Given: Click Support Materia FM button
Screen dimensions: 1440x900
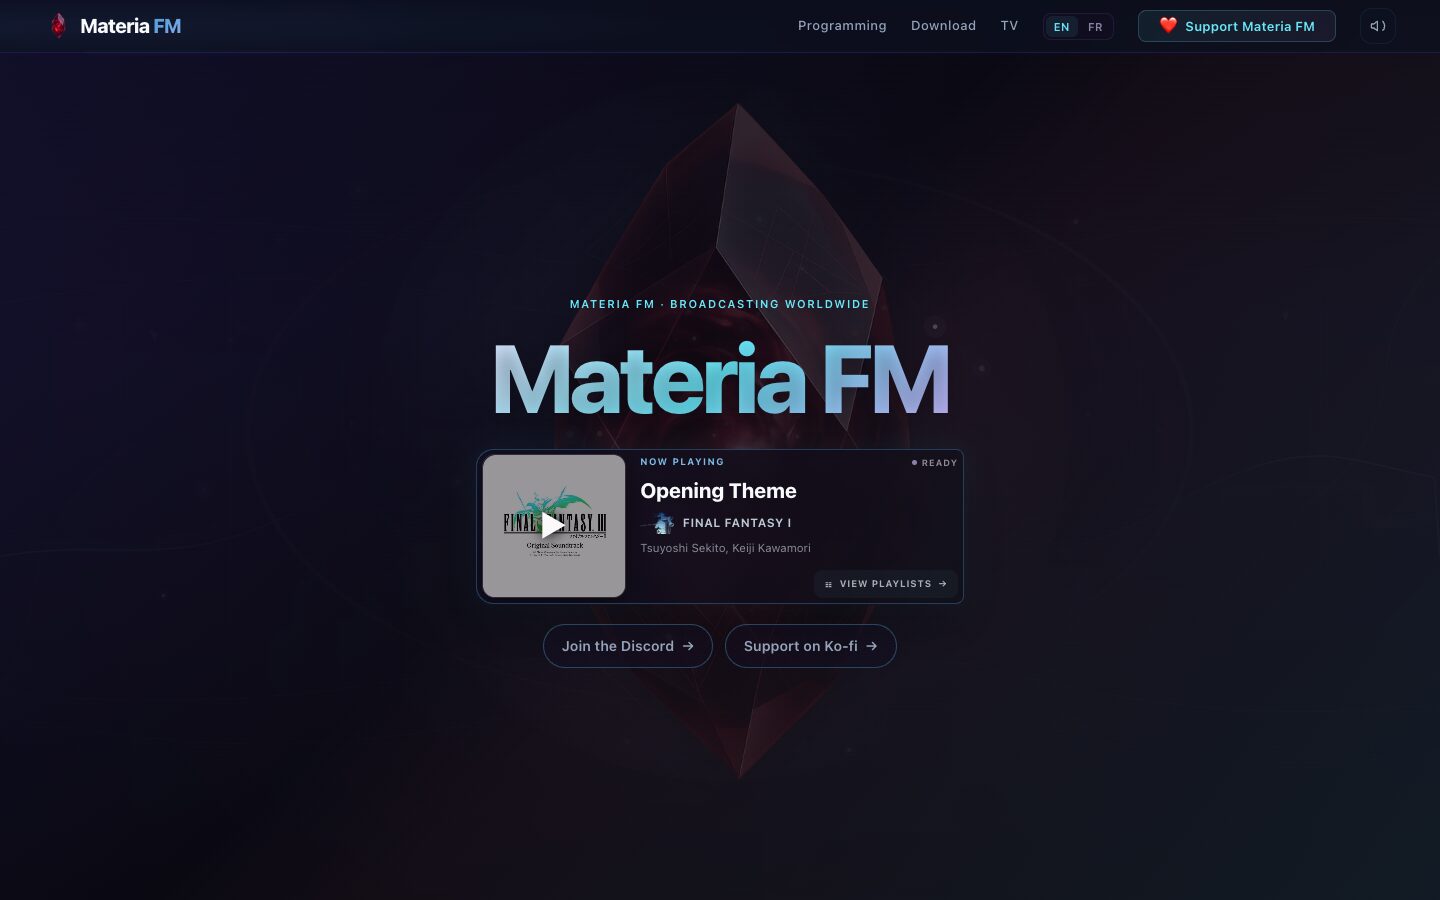Looking at the screenshot, I should click(1237, 26).
